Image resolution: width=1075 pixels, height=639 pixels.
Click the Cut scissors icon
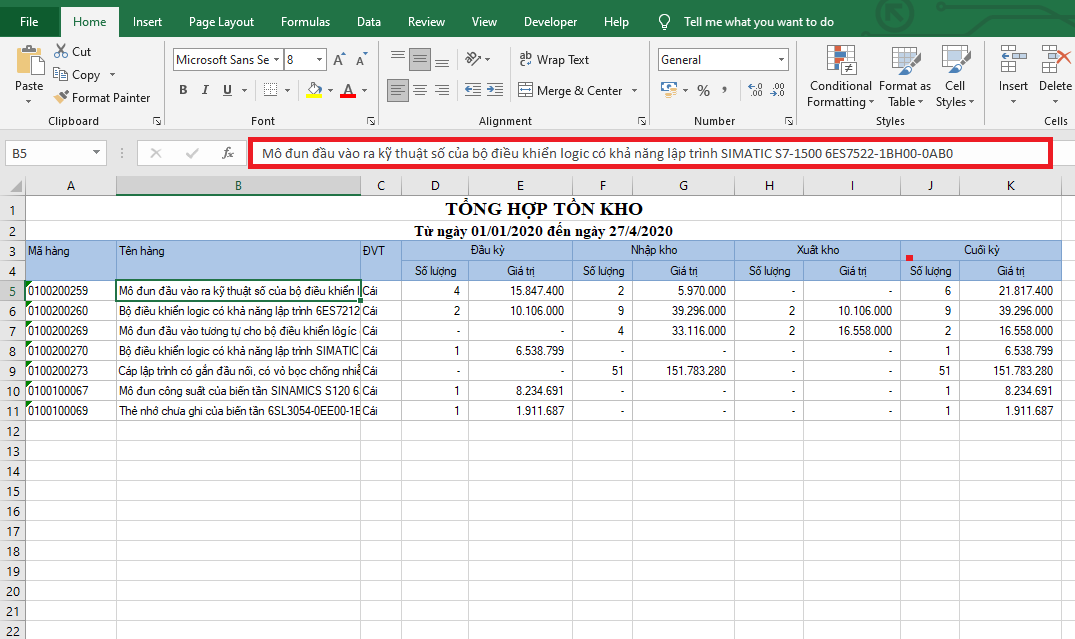click(x=61, y=51)
